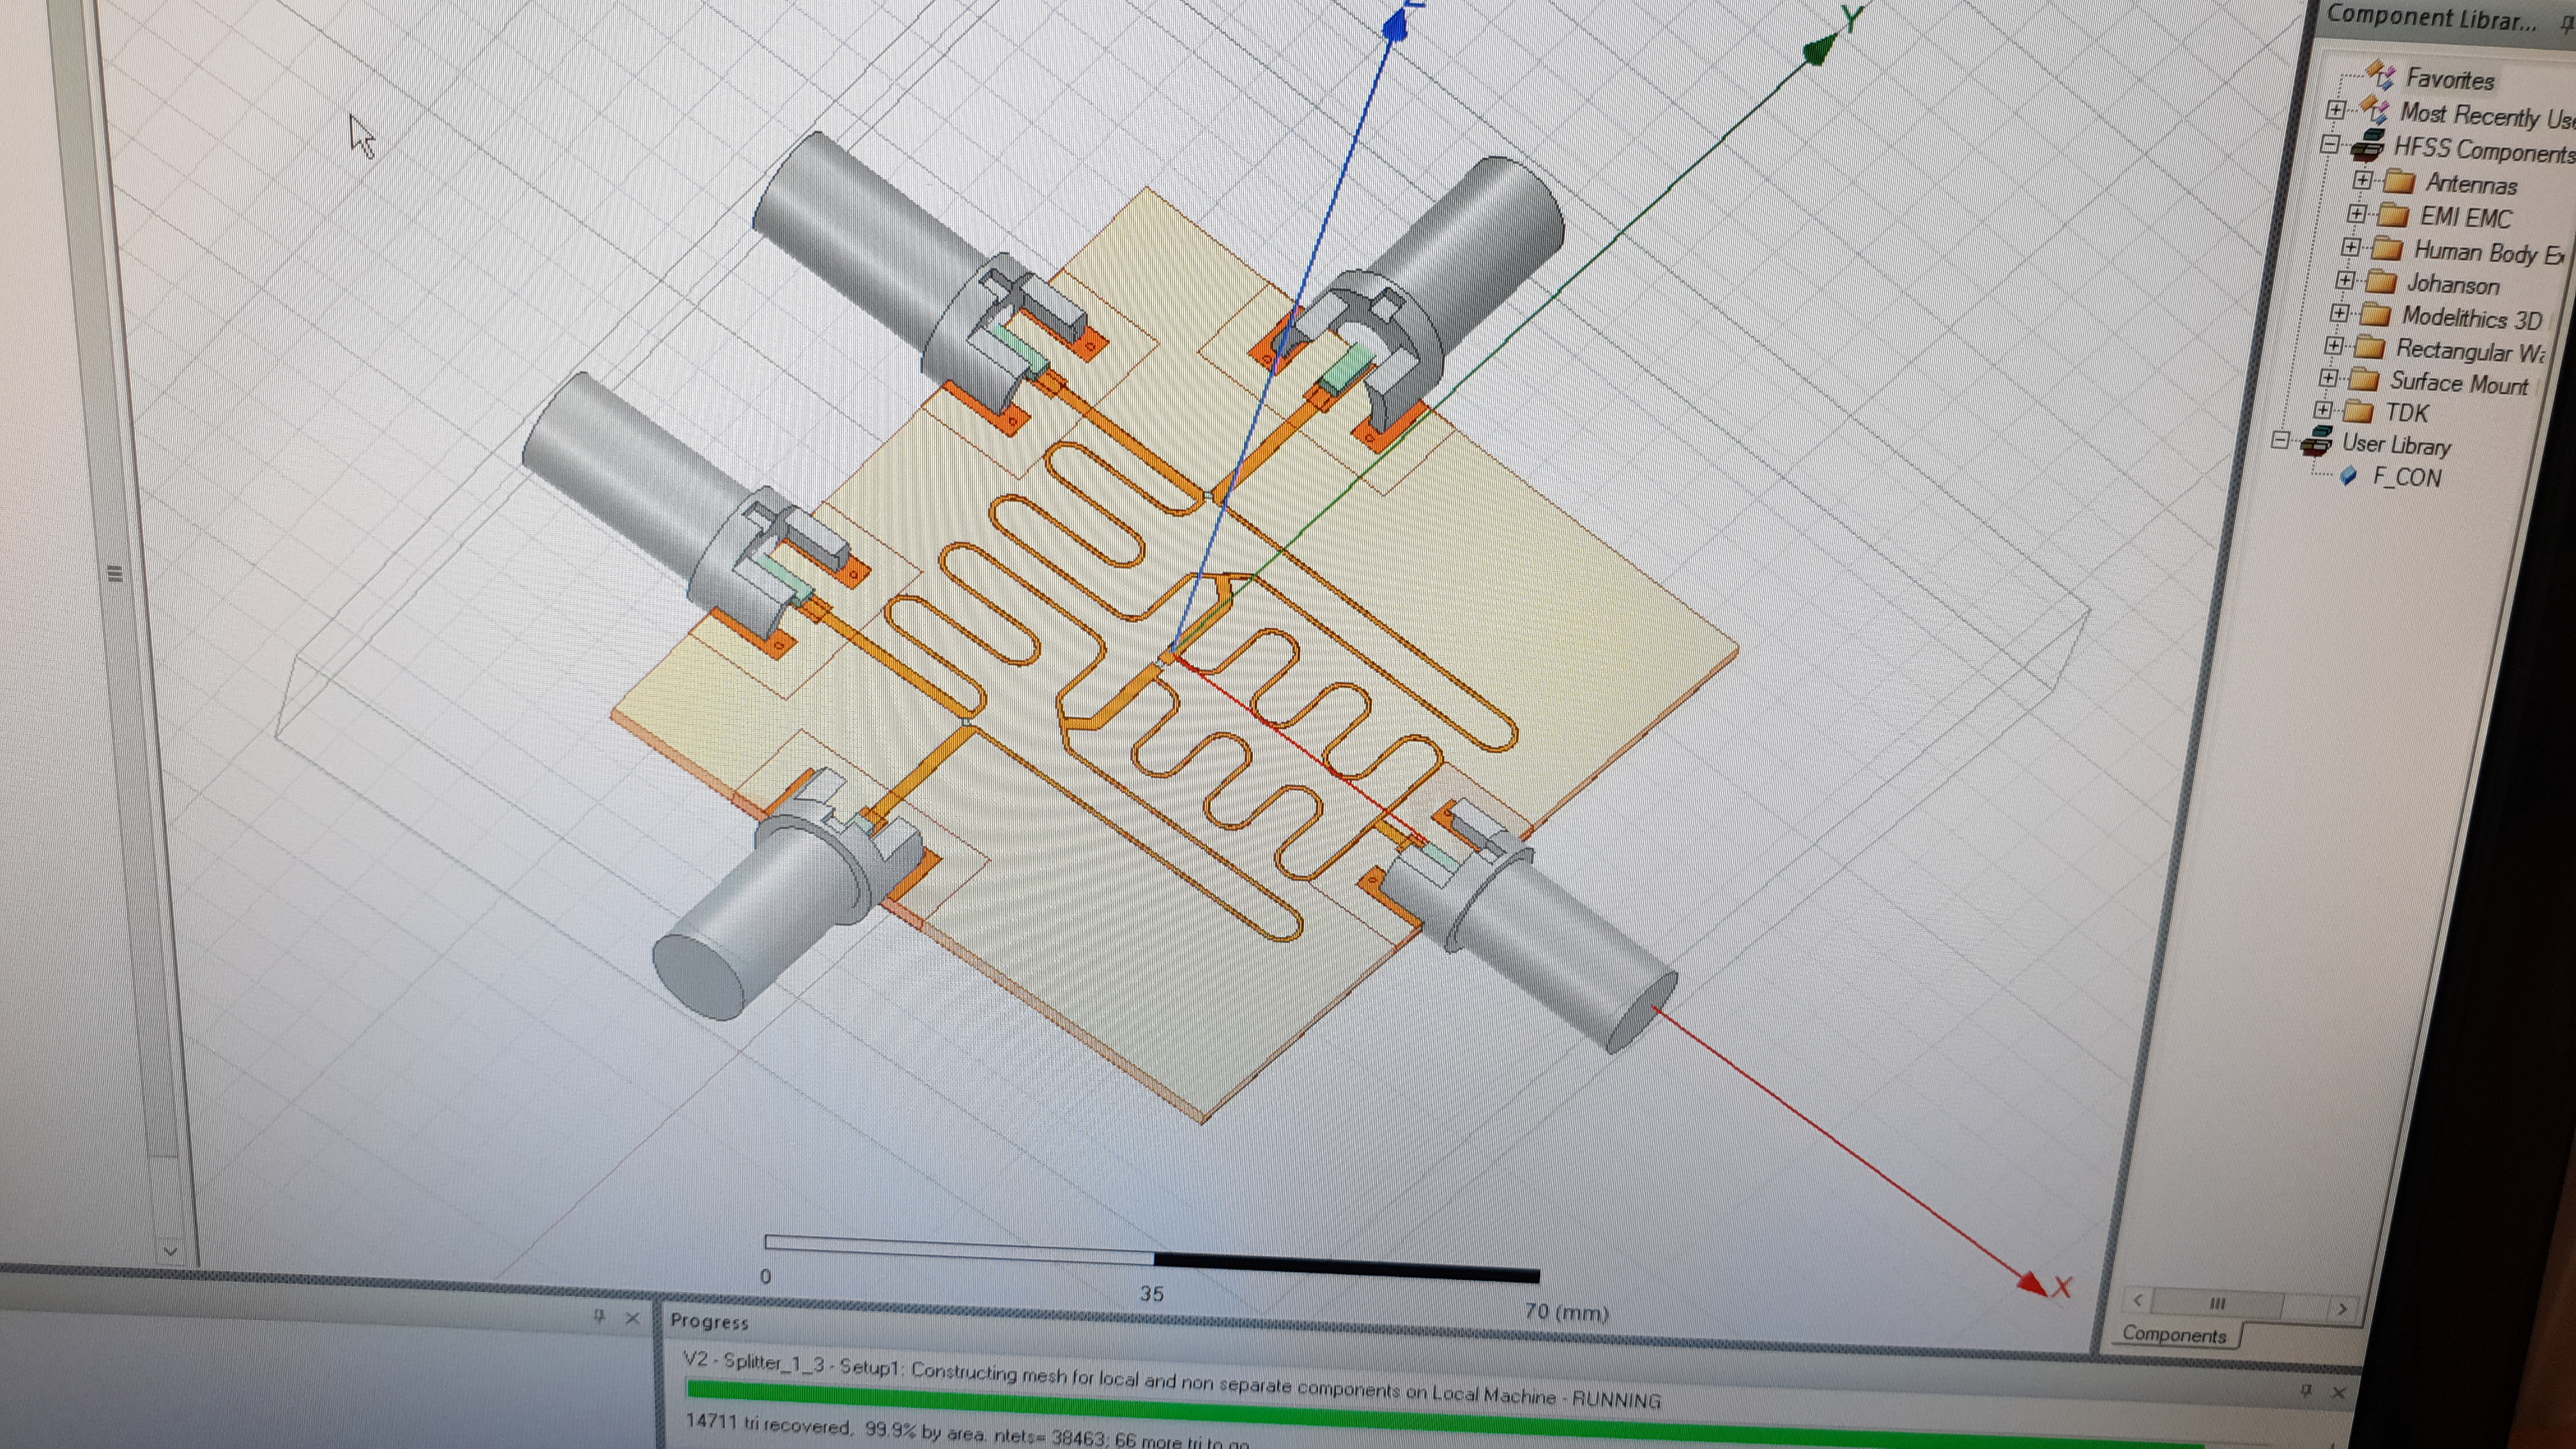Image resolution: width=2576 pixels, height=1449 pixels.
Task: Click the TDK folder icon
Action: pyautogui.click(x=2358, y=411)
